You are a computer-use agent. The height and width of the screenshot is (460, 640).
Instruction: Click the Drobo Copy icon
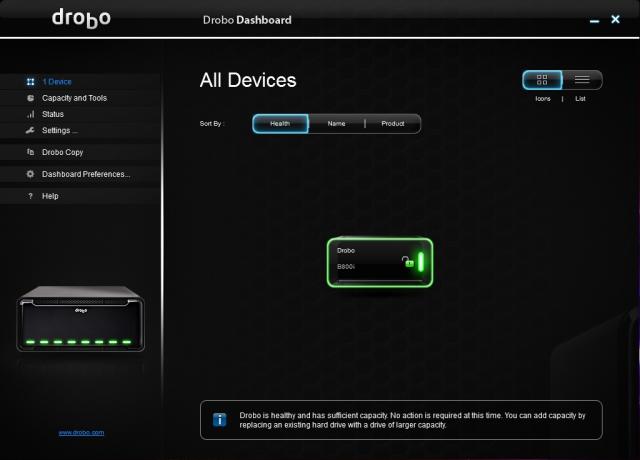[x=30, y=152]
